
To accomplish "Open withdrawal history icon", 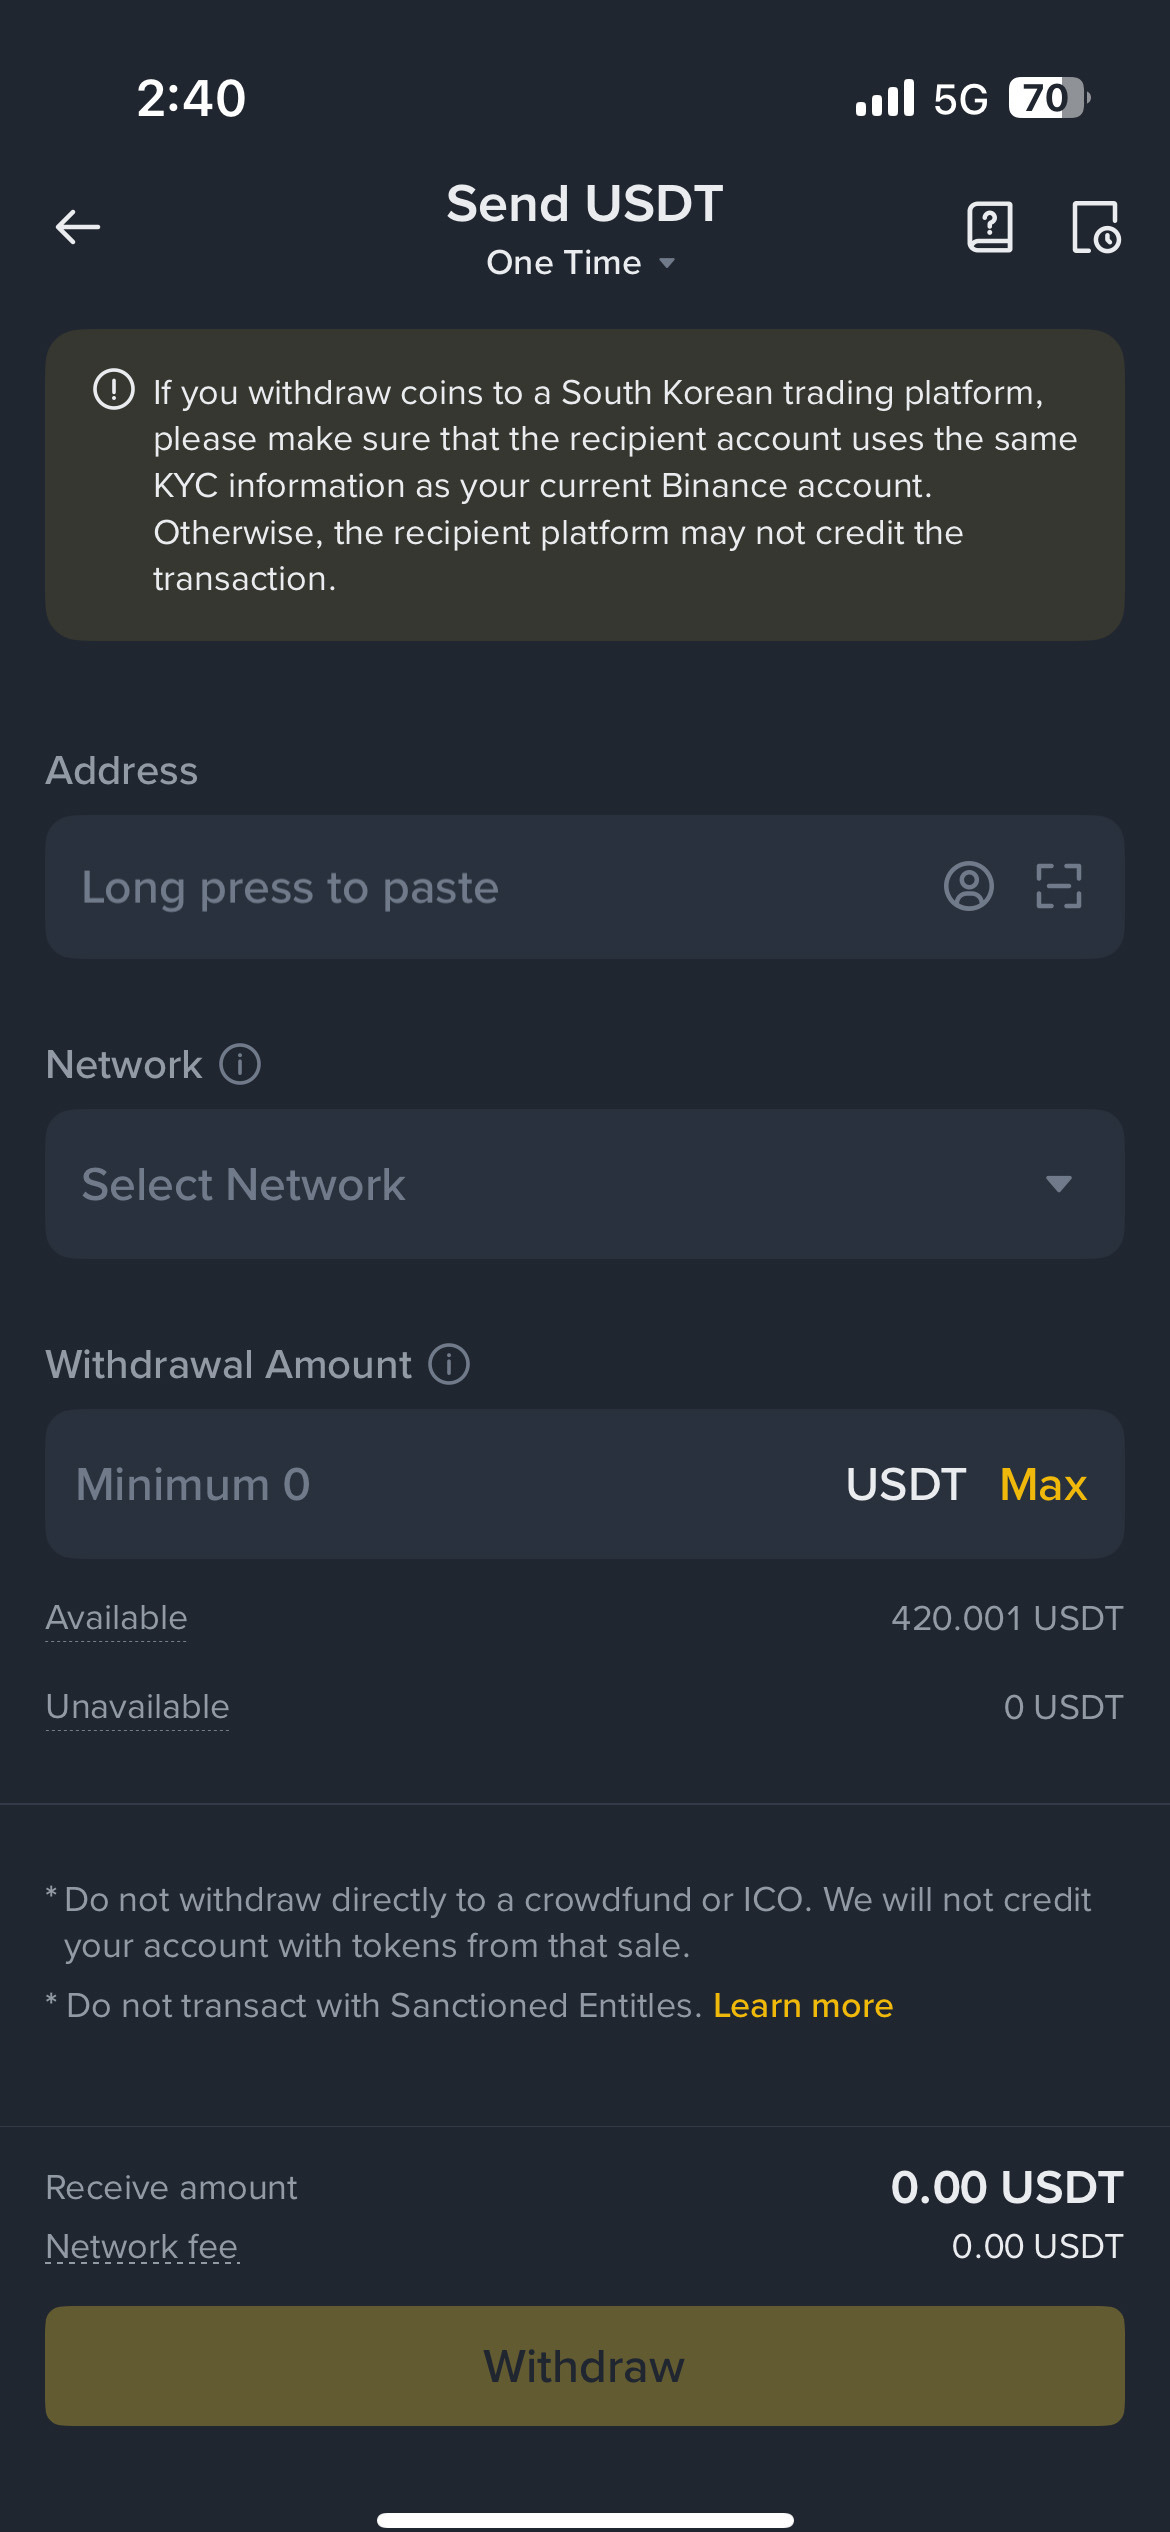I will click(1096, 227).
